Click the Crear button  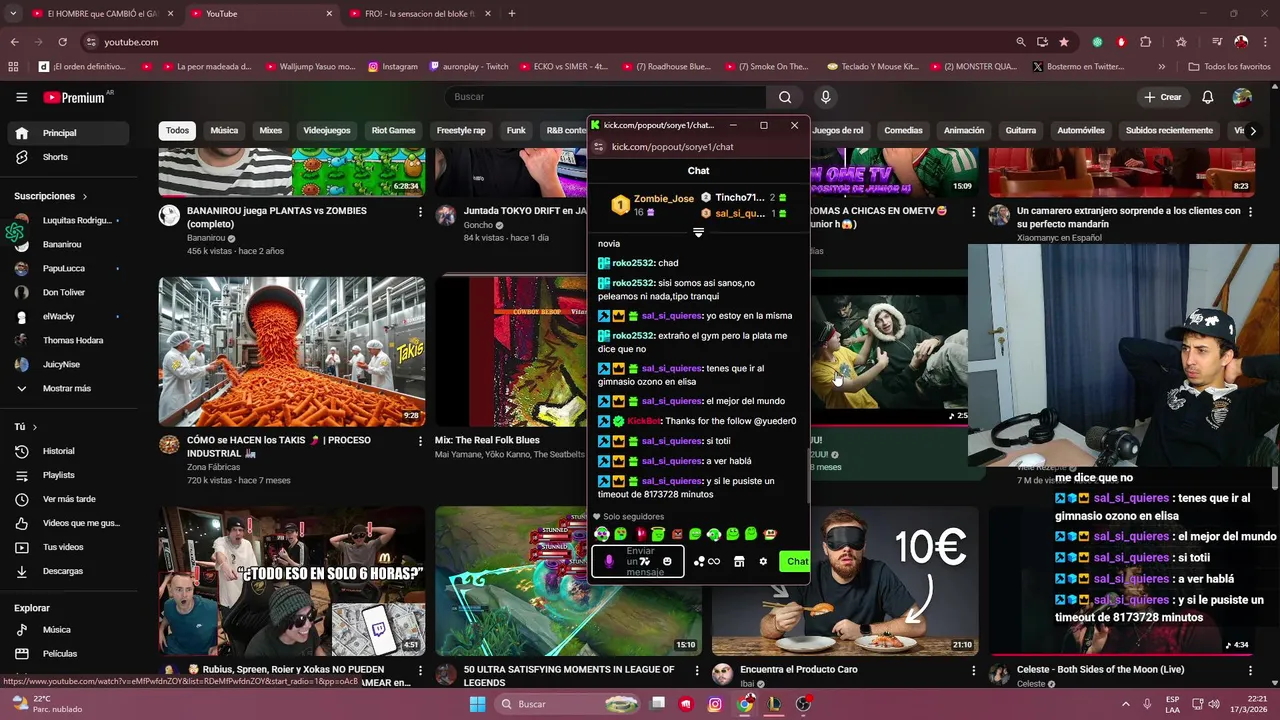tap(1163, 97)
